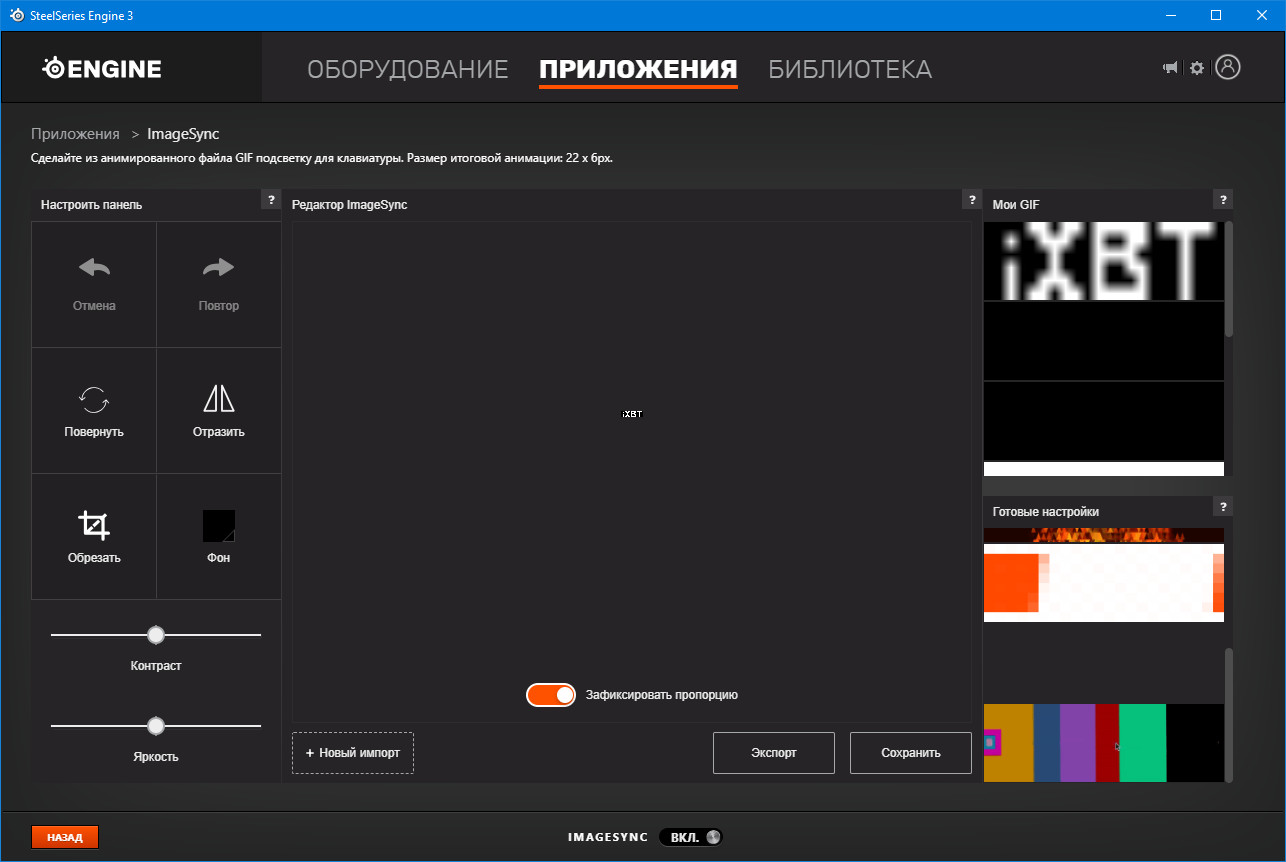Show help for Настроить панель

click(x=271, y=200)
